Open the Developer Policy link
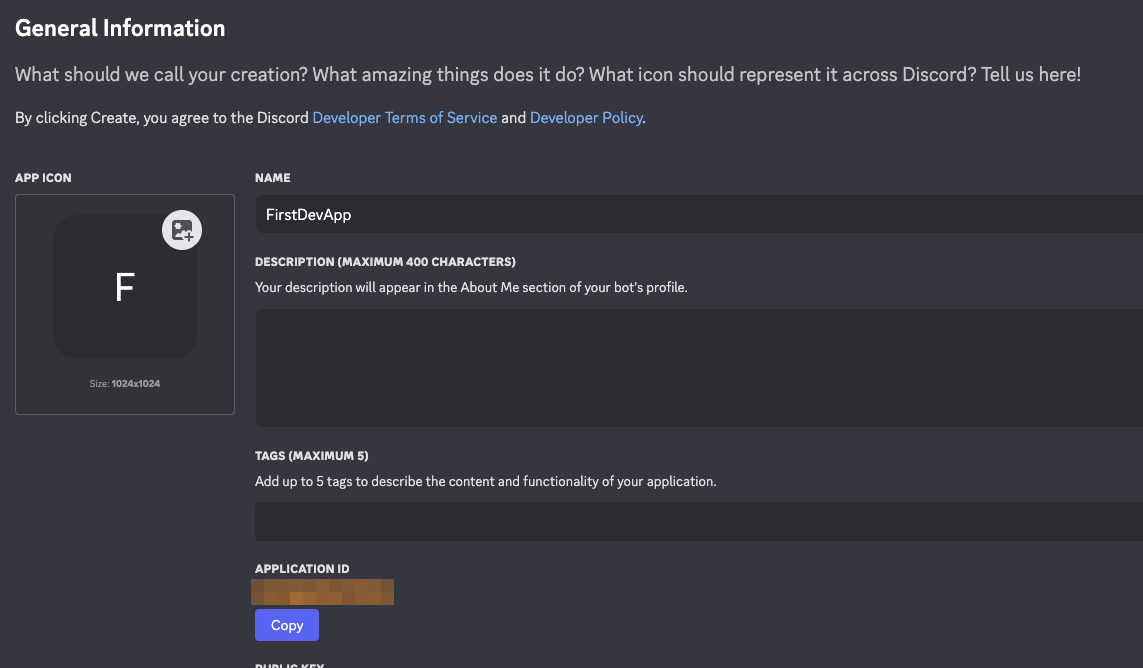 [x=586, y=118]
